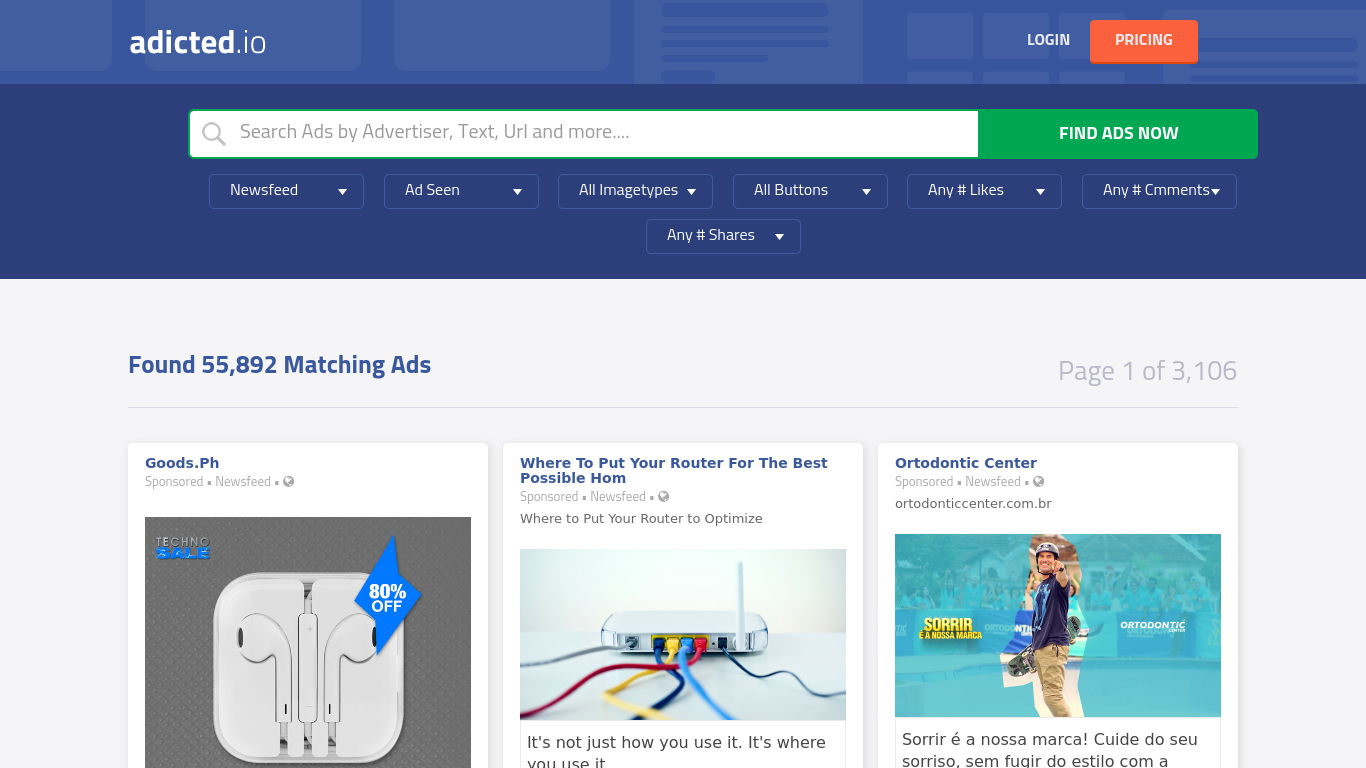
Task: Open the Any # Shares dropdown
Action: (x=723, y=236)
